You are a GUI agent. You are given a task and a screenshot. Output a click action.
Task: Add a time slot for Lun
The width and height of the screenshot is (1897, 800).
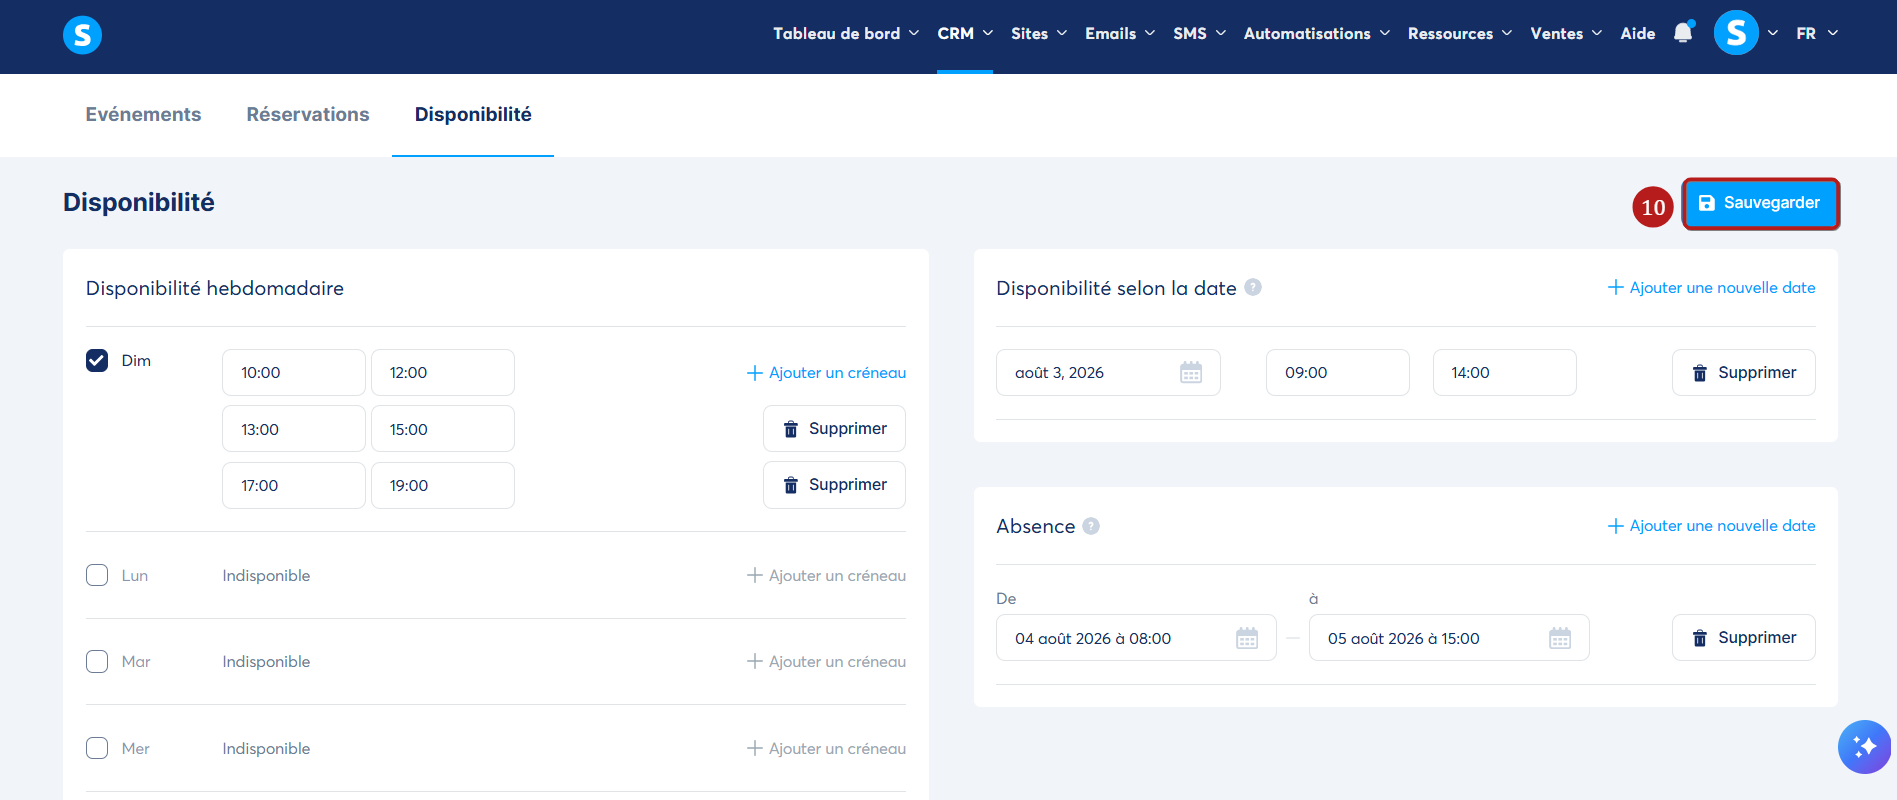826,576
